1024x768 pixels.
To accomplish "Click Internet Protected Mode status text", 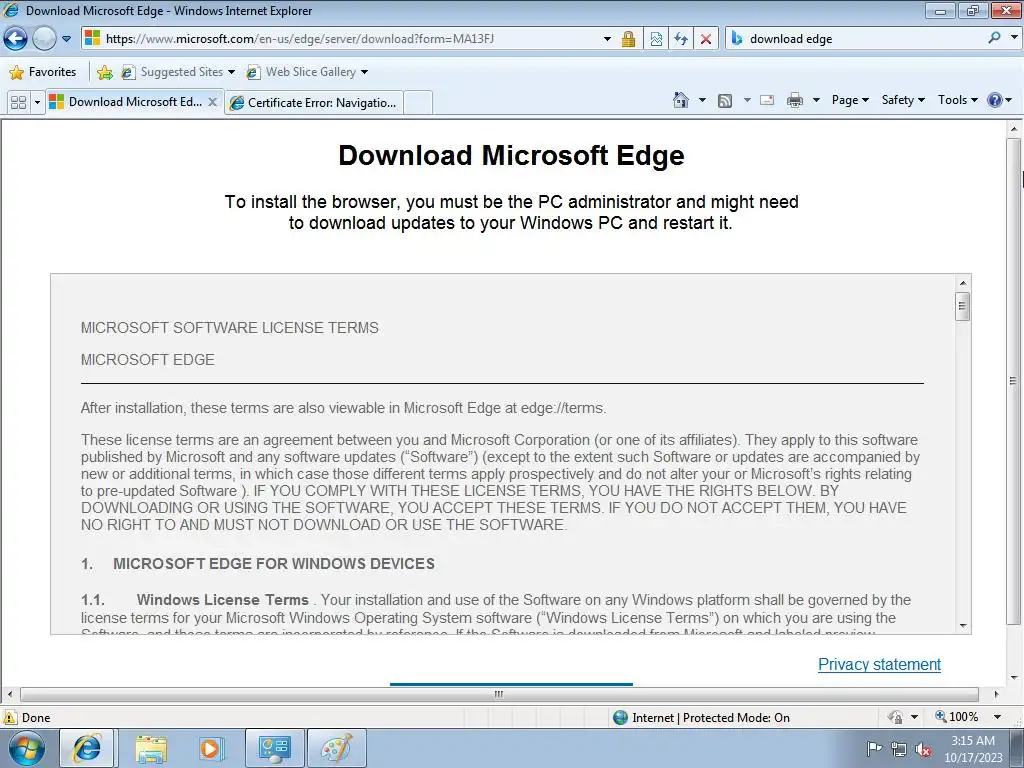I will [711, 718].
